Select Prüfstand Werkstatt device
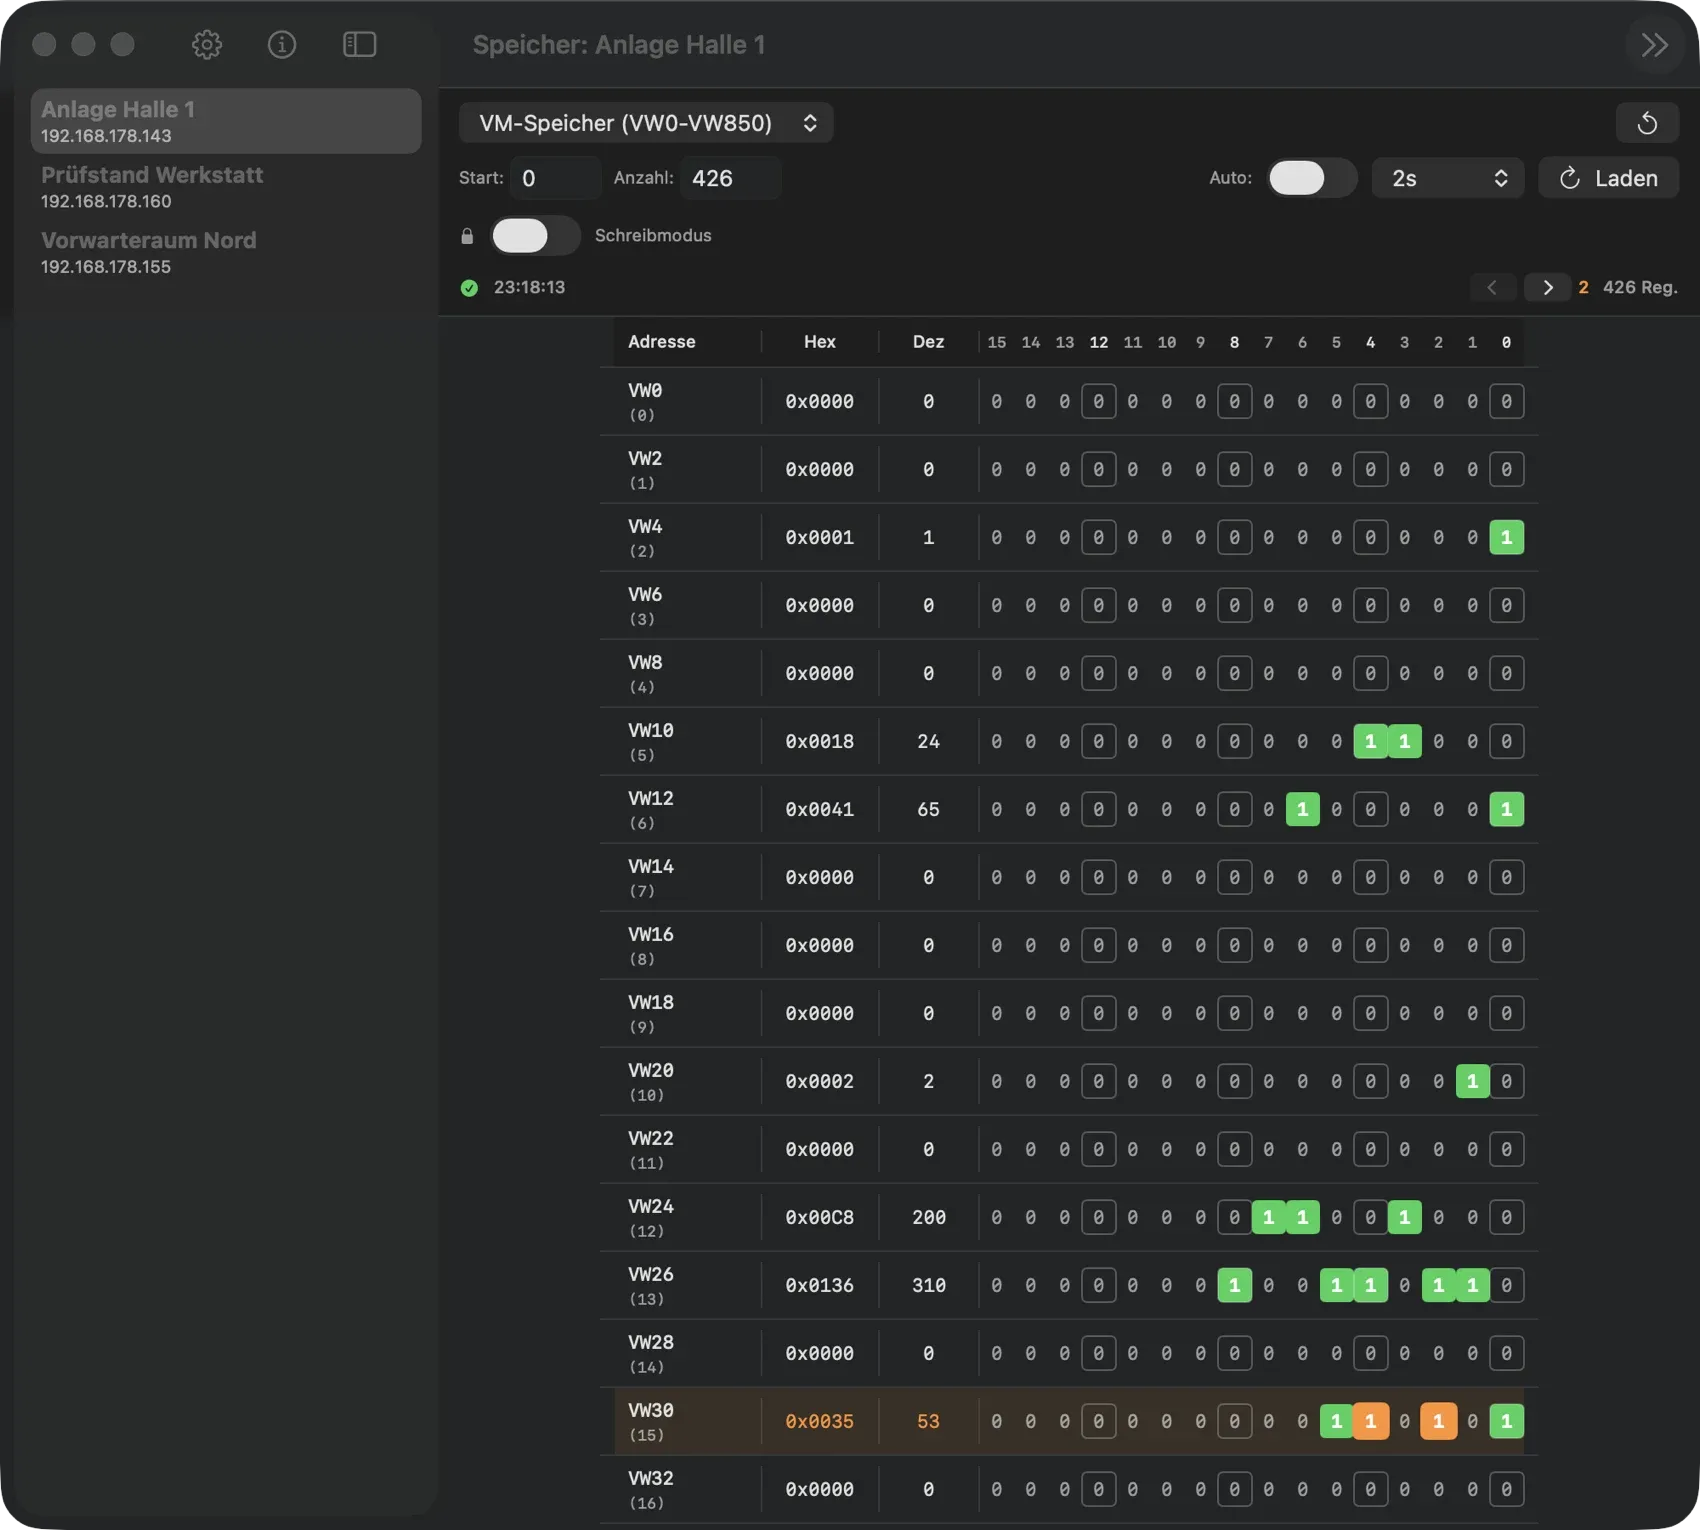 (x=226, y=187)
